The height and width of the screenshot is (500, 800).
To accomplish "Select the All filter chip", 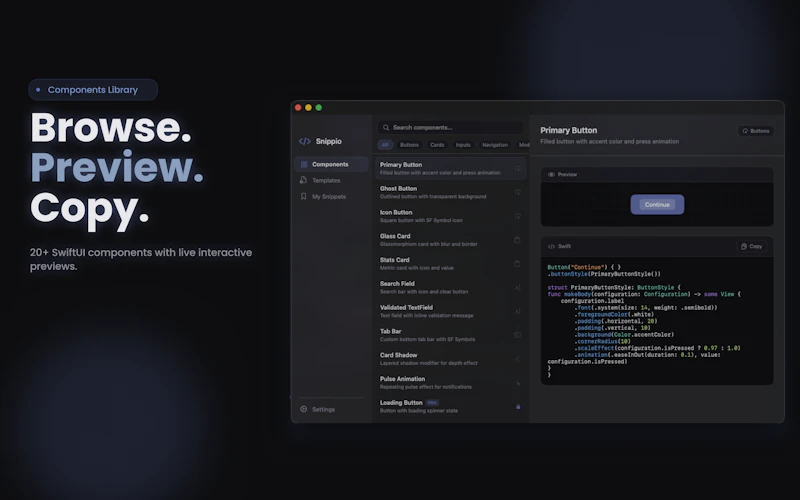I will coord(385,145).
